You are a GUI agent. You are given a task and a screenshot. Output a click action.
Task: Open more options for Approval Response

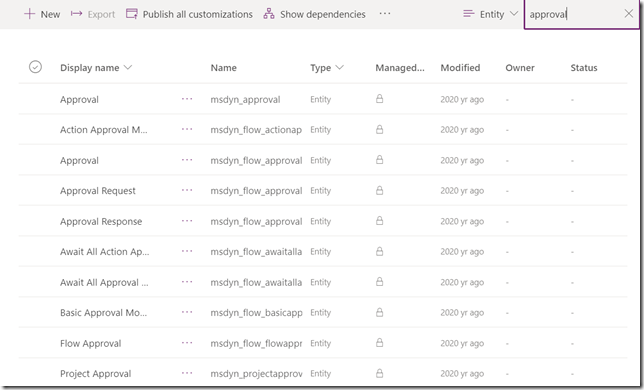click(187, 221)
